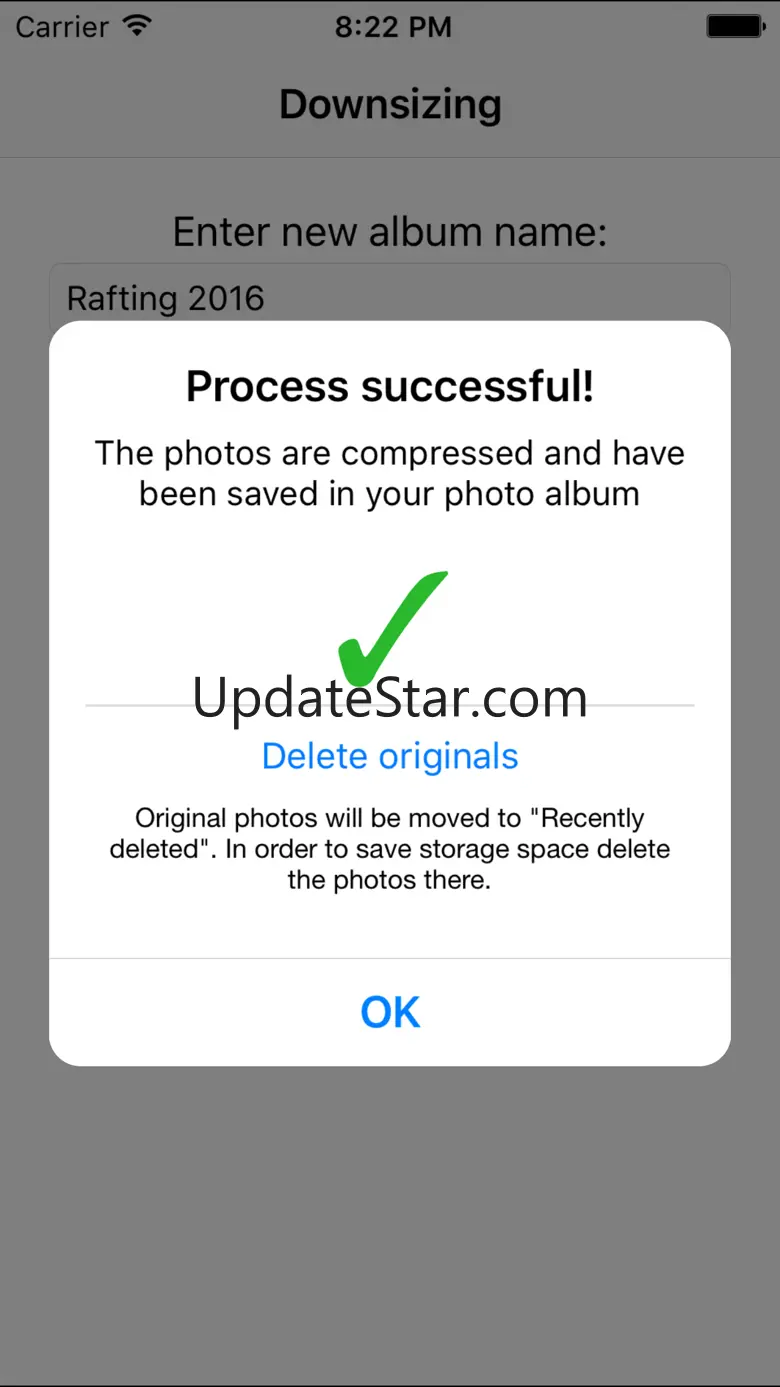
Task: Tap the Process successful! heading
Action: click(x=390, y=386)
